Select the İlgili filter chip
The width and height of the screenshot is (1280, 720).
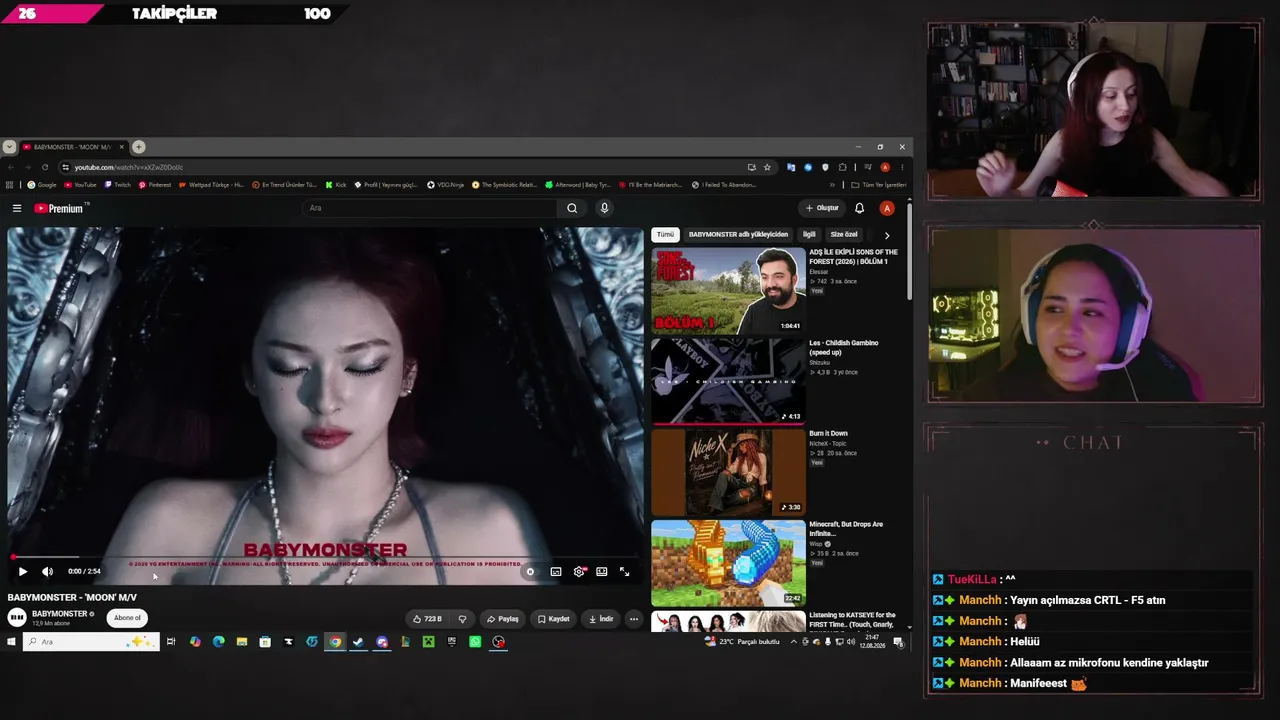(809, 235)
